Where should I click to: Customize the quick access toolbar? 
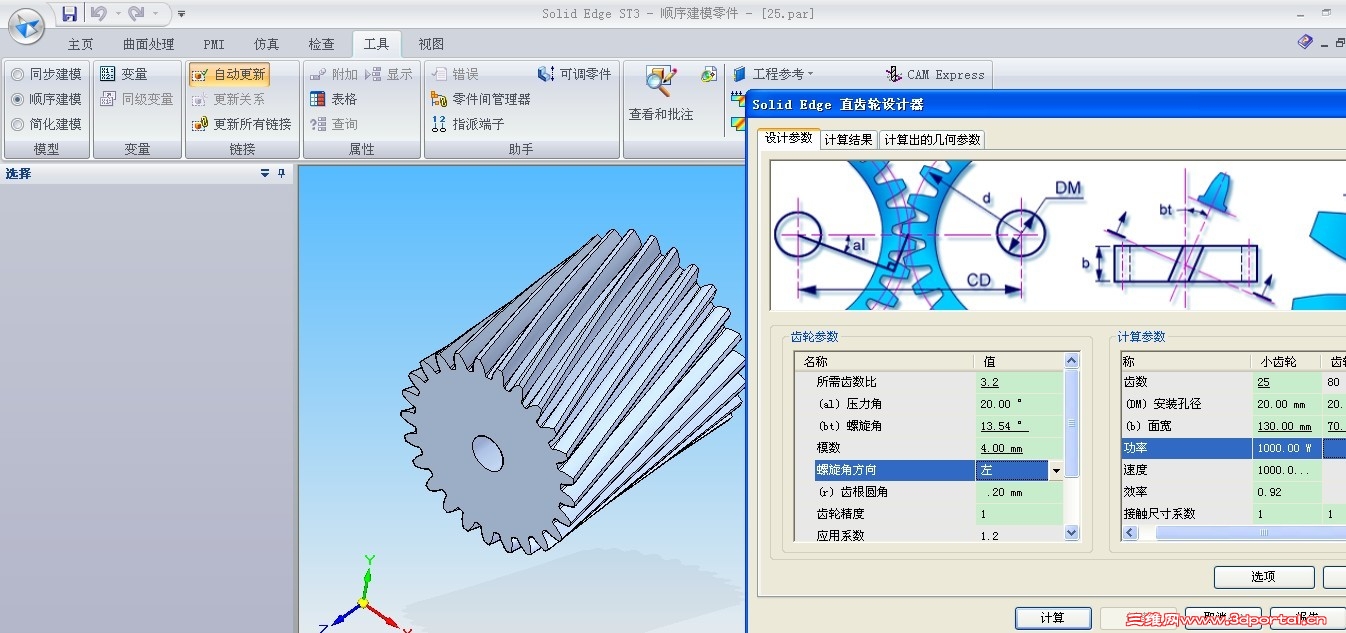point(181,14)
